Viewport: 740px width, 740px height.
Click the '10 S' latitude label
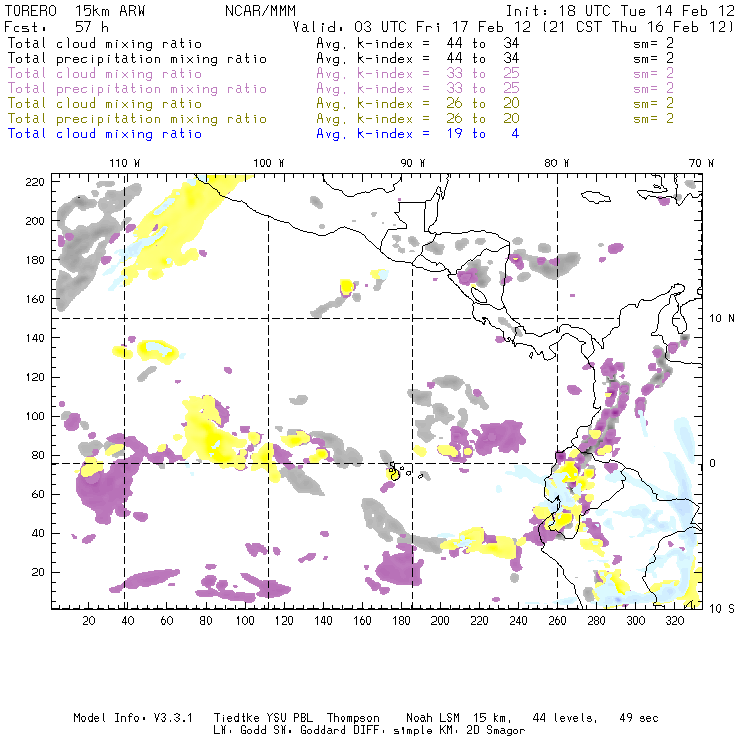pyautogui.click(x=722, y=609)
